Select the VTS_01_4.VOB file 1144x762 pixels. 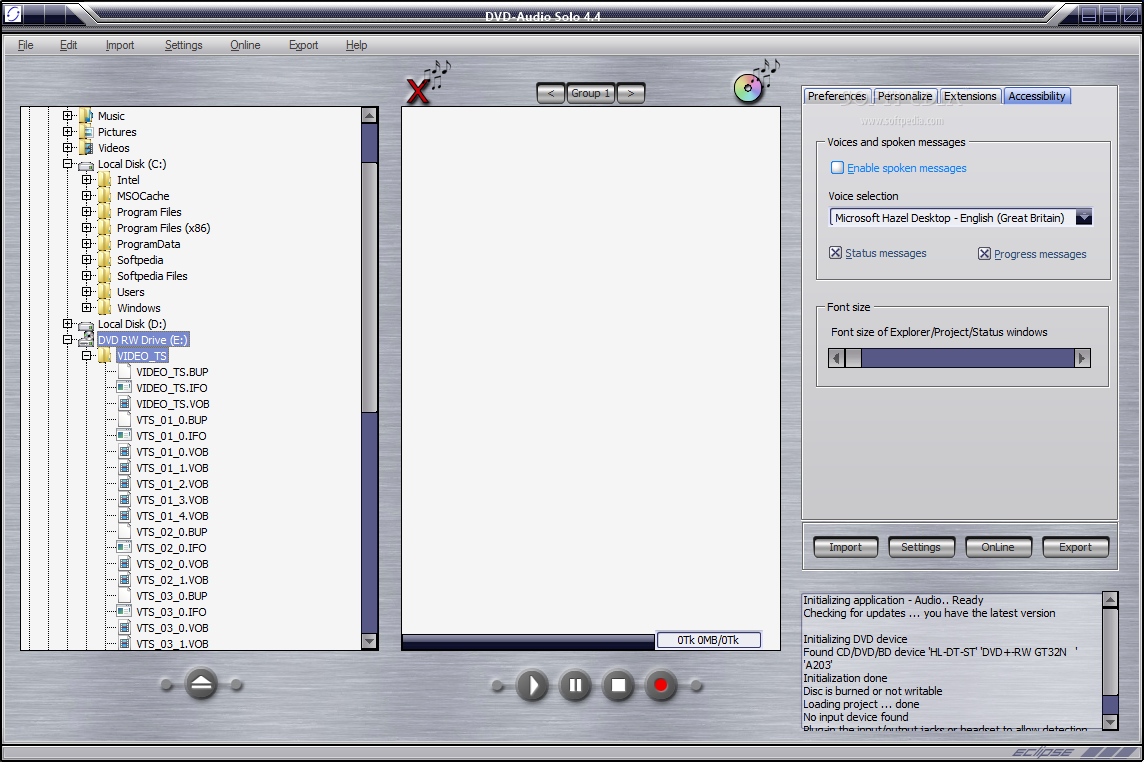tap(172, 516)
